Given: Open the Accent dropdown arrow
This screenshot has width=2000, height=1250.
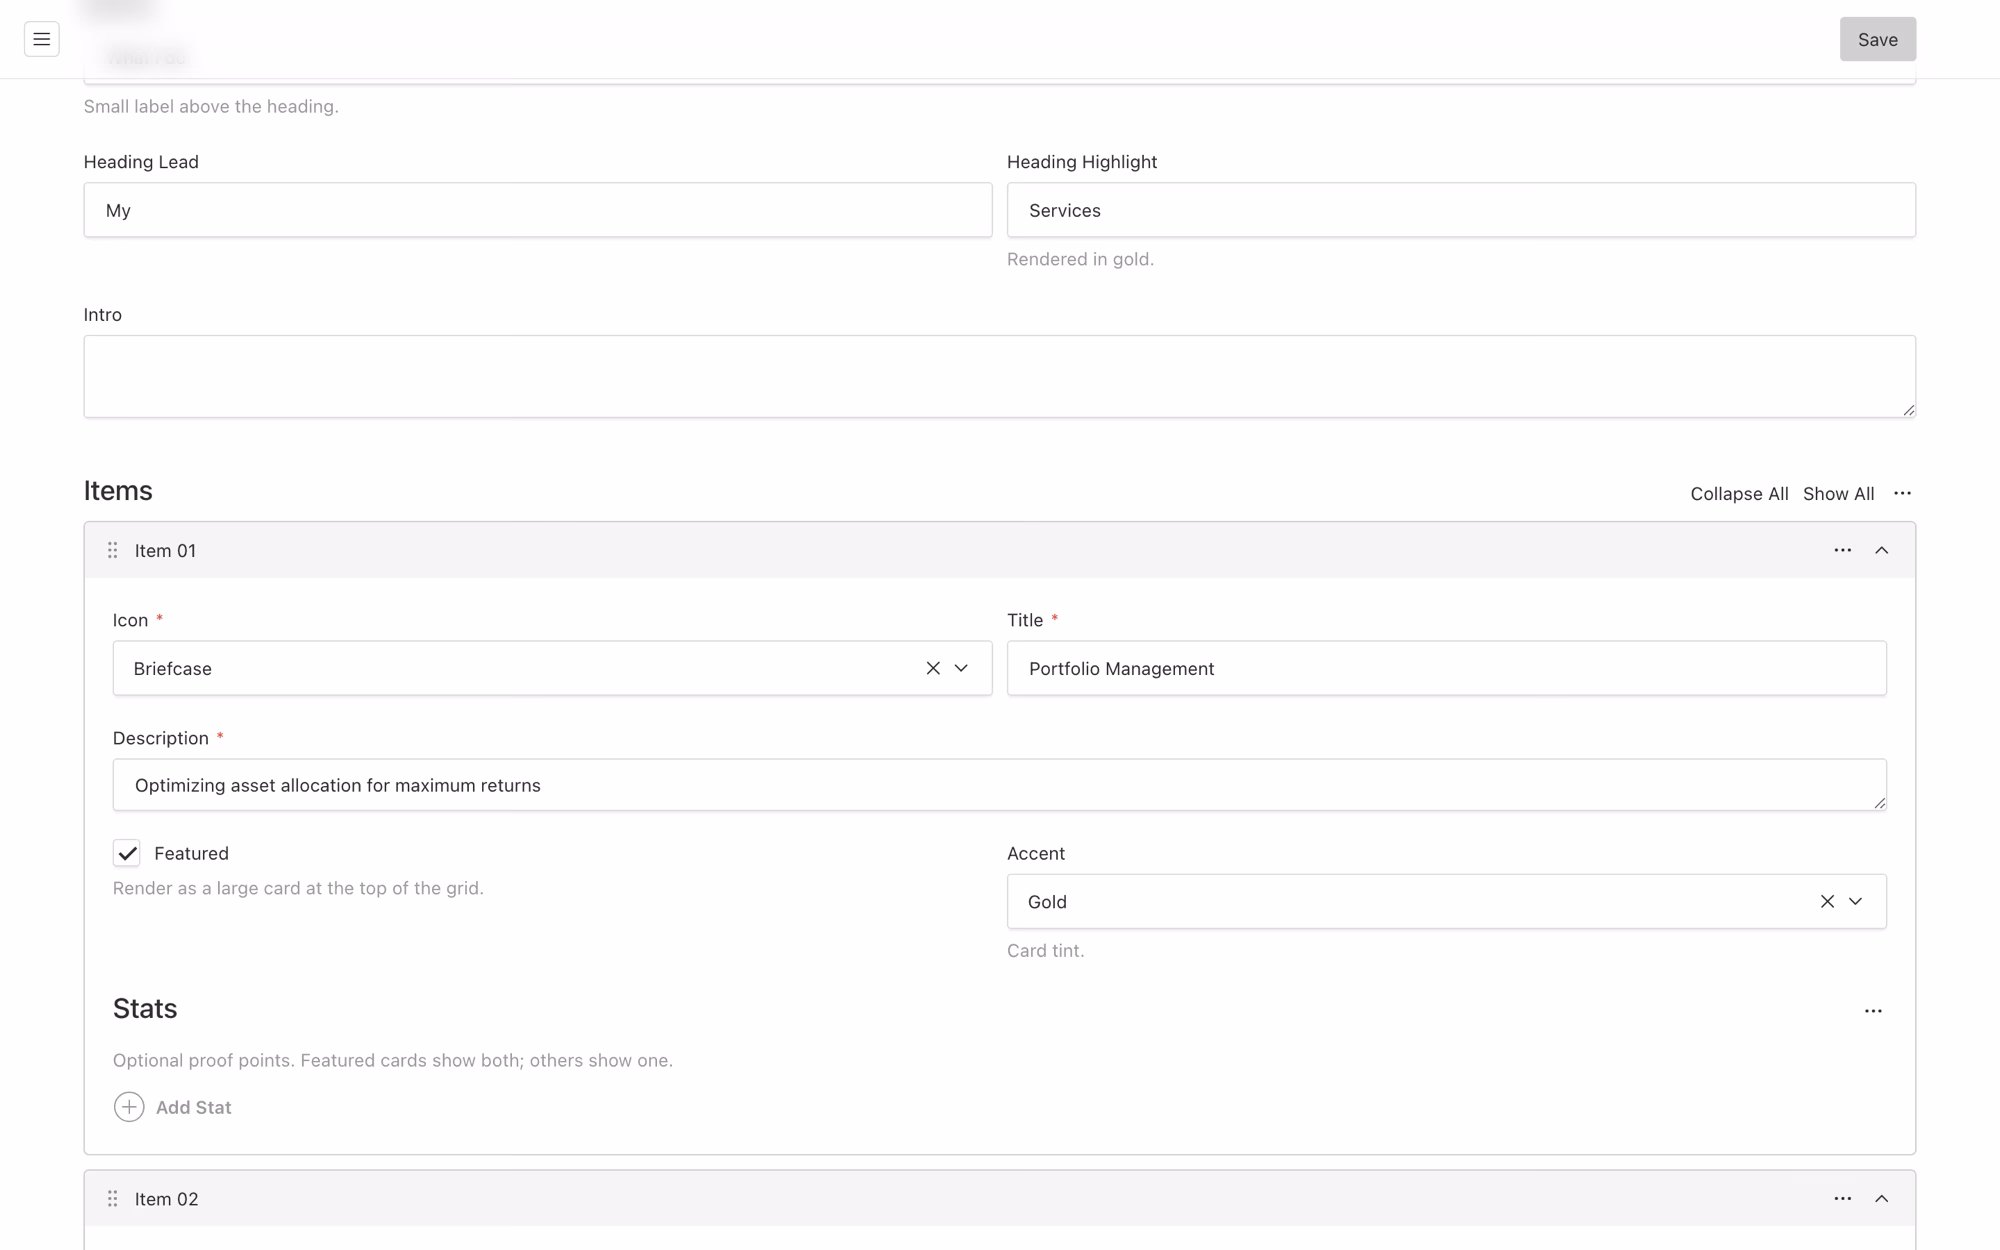Looking at the screenshot, I should click(1855, 901).
